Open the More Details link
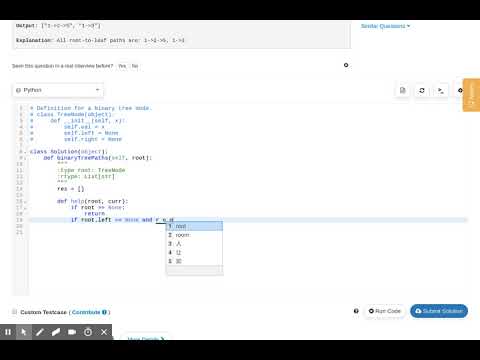Viewport: 480px width, 360px height. (x=146, y=339)
